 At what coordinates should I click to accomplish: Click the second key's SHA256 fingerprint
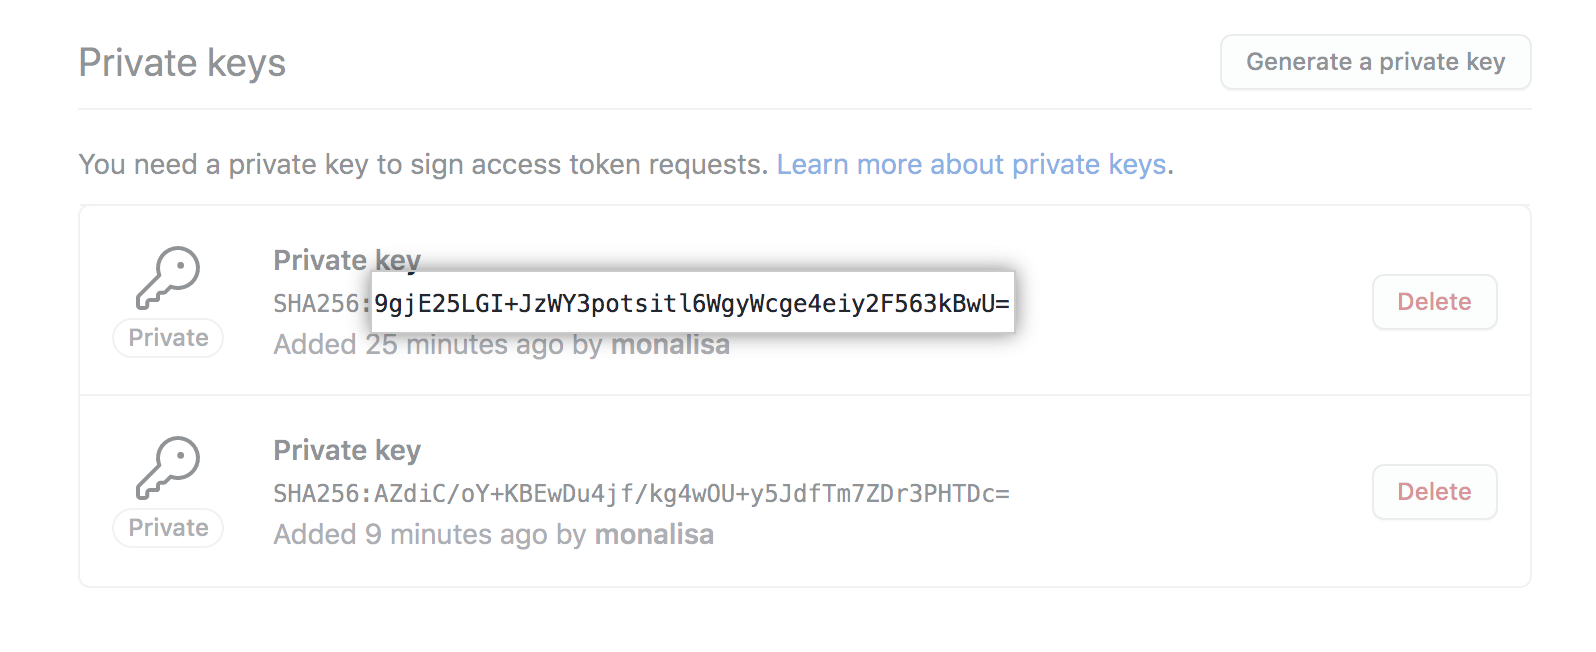[640, 492]
